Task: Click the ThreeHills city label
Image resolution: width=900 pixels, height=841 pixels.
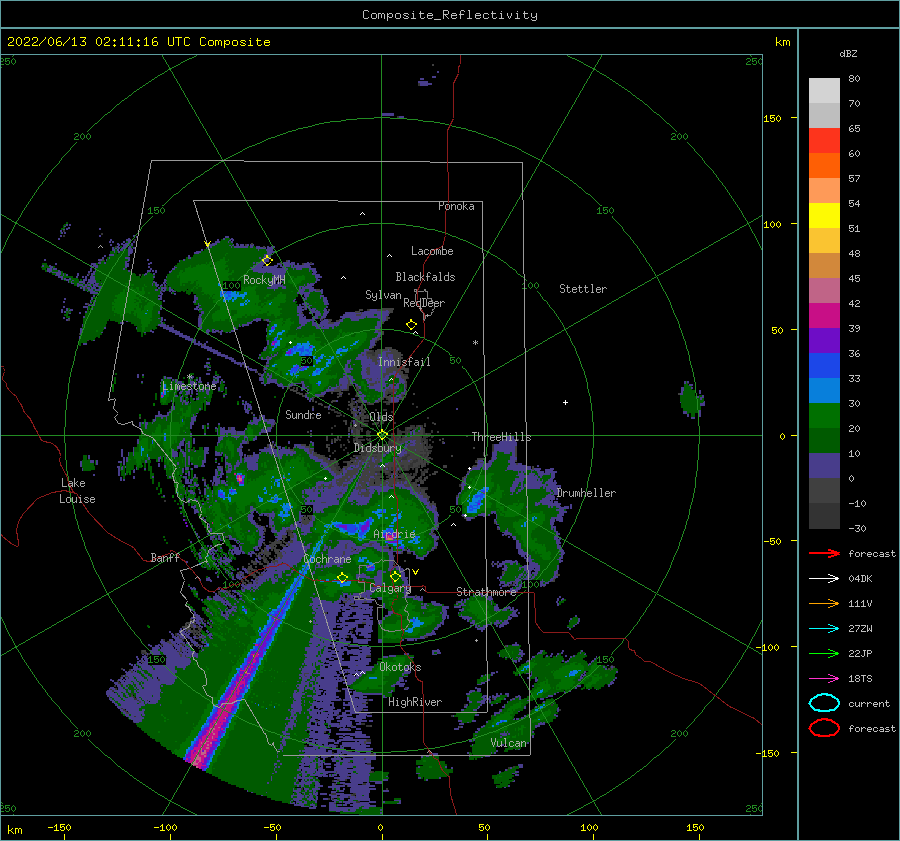Action: [501, 437]
